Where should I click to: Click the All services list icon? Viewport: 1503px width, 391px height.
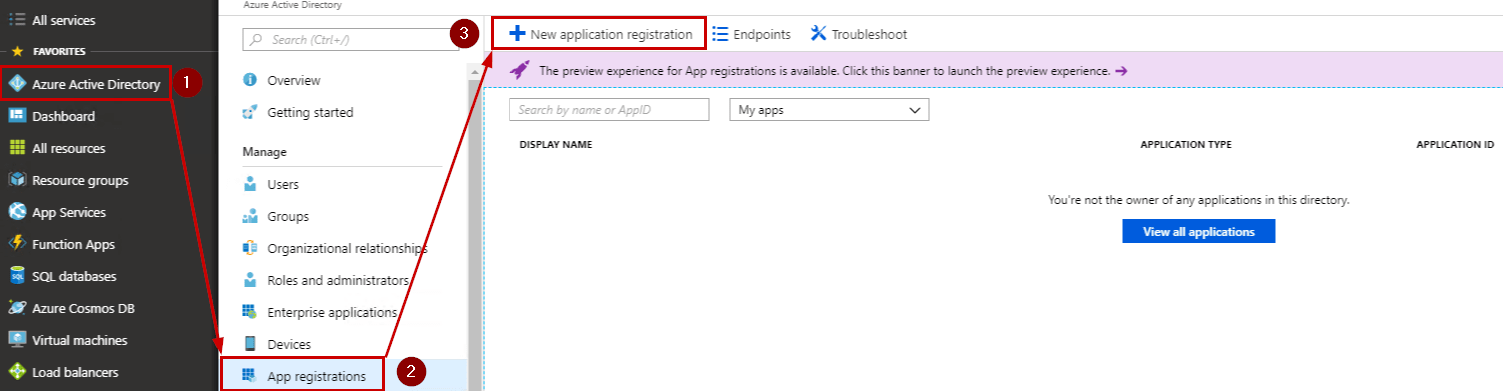16,19
